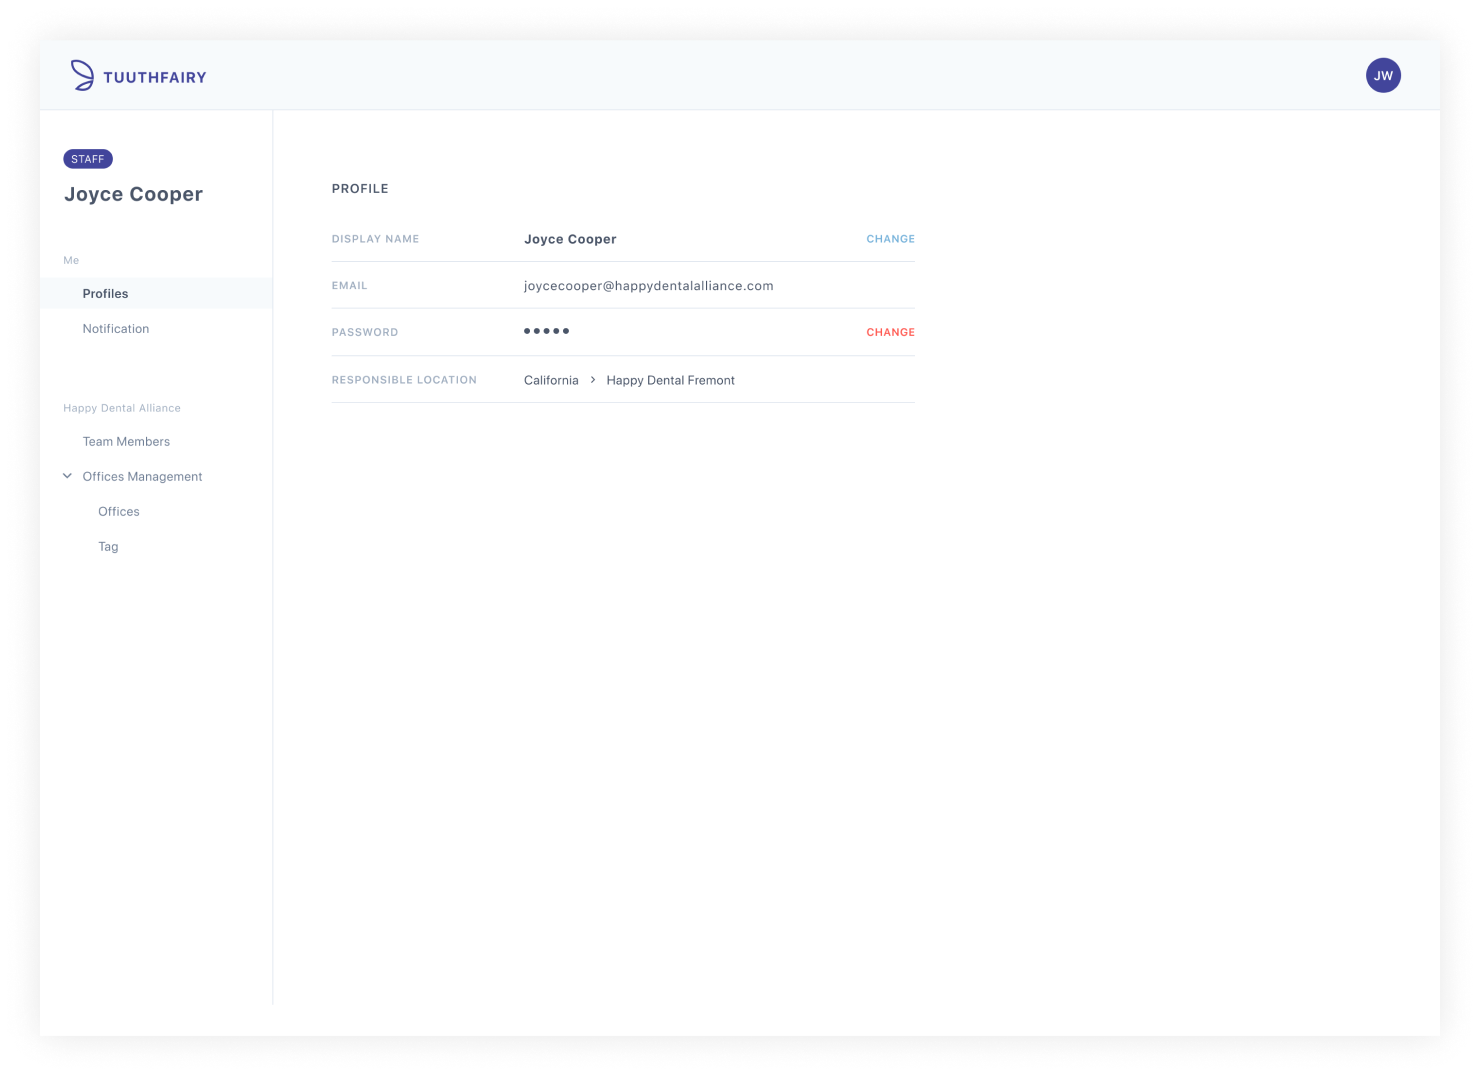The height and width of the screenshot is (1076, 1480).
Task: Click the masked password dots
Action: click(x=546, y=331)
